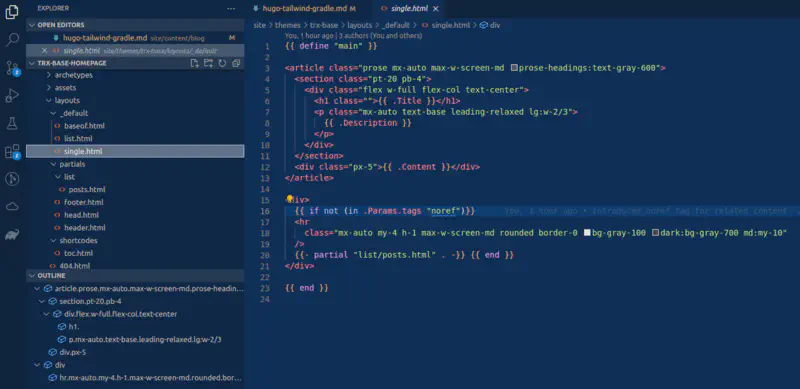Click '{{ .Content }}' on line 12
Image resolution: width=800 pixels, height=389 pixels.
coord(418,167)
